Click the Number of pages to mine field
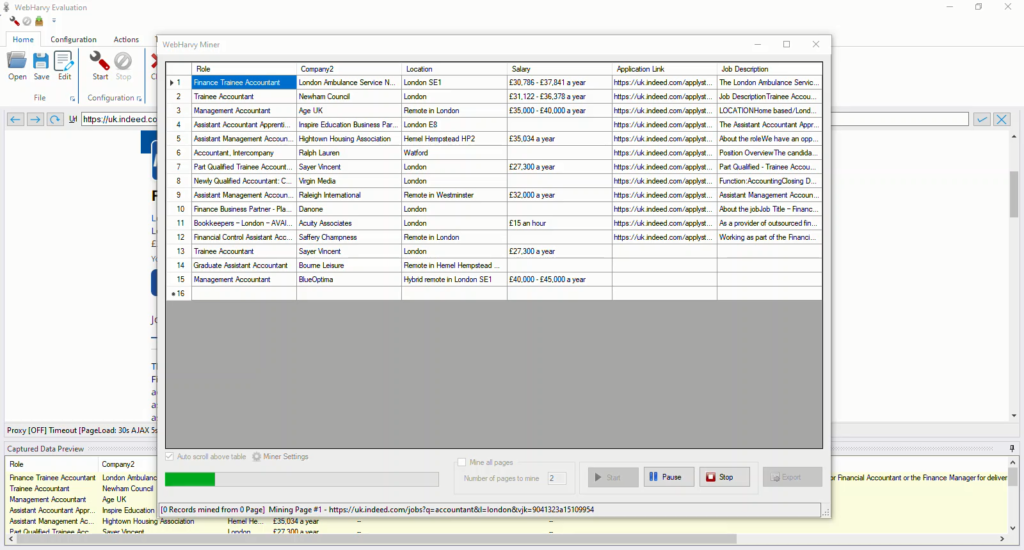This screenshot has height=550, width=1024. coord(556,478)
